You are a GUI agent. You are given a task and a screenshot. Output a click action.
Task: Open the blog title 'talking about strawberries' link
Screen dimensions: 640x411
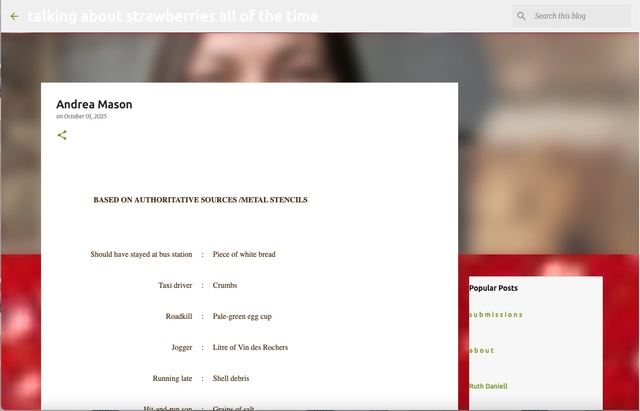[173, 16]
